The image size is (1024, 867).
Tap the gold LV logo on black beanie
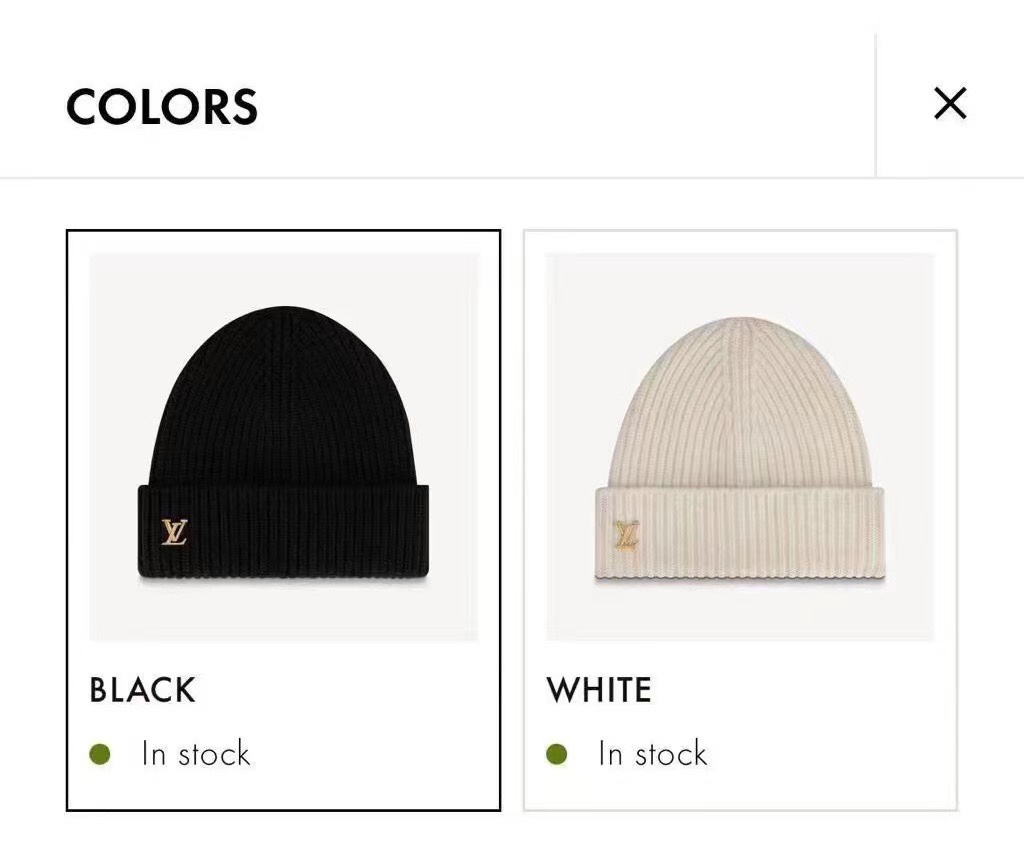(x=175, y=532)
